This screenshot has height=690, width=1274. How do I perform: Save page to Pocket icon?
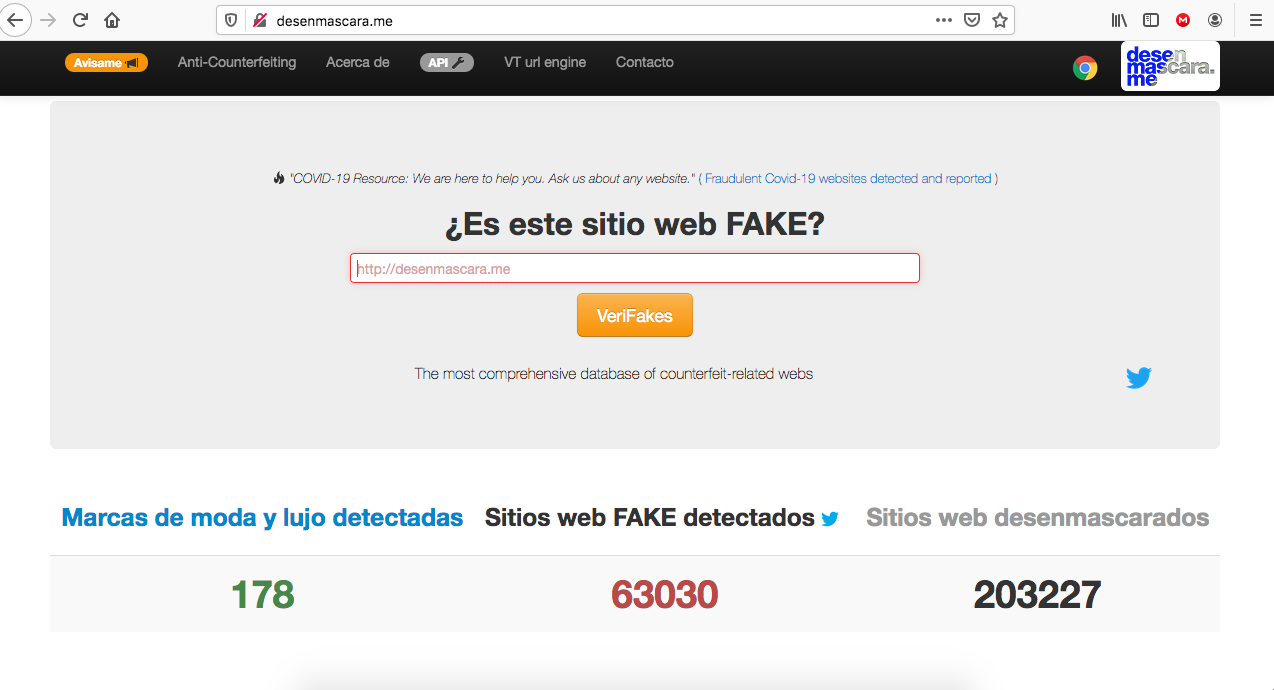[x=971, y=20]
